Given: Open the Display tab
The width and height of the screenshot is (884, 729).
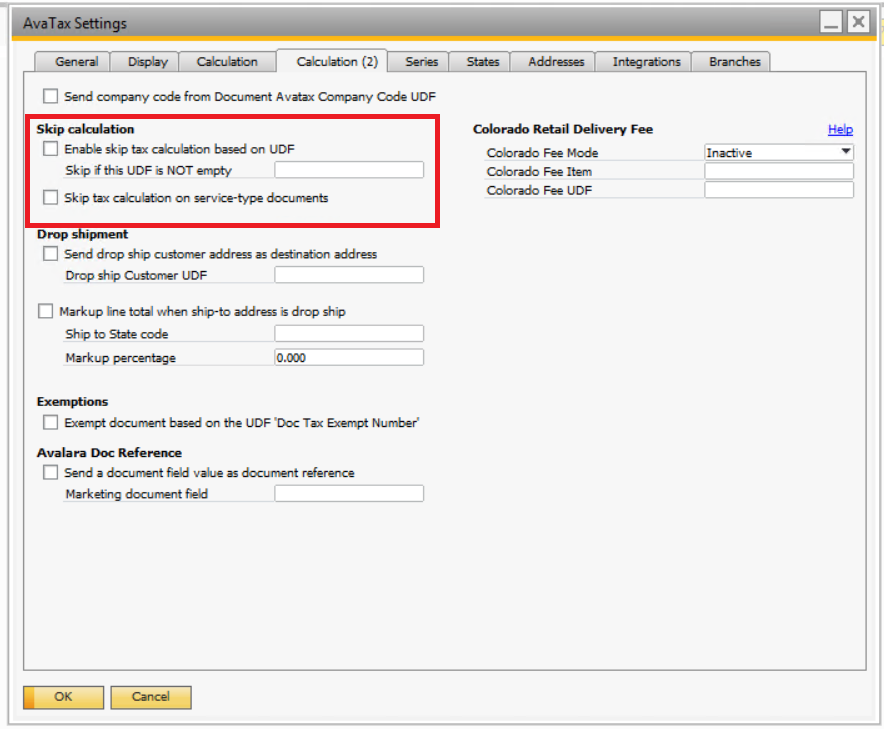Looking at the screenshot, I should tap(144, 61).
